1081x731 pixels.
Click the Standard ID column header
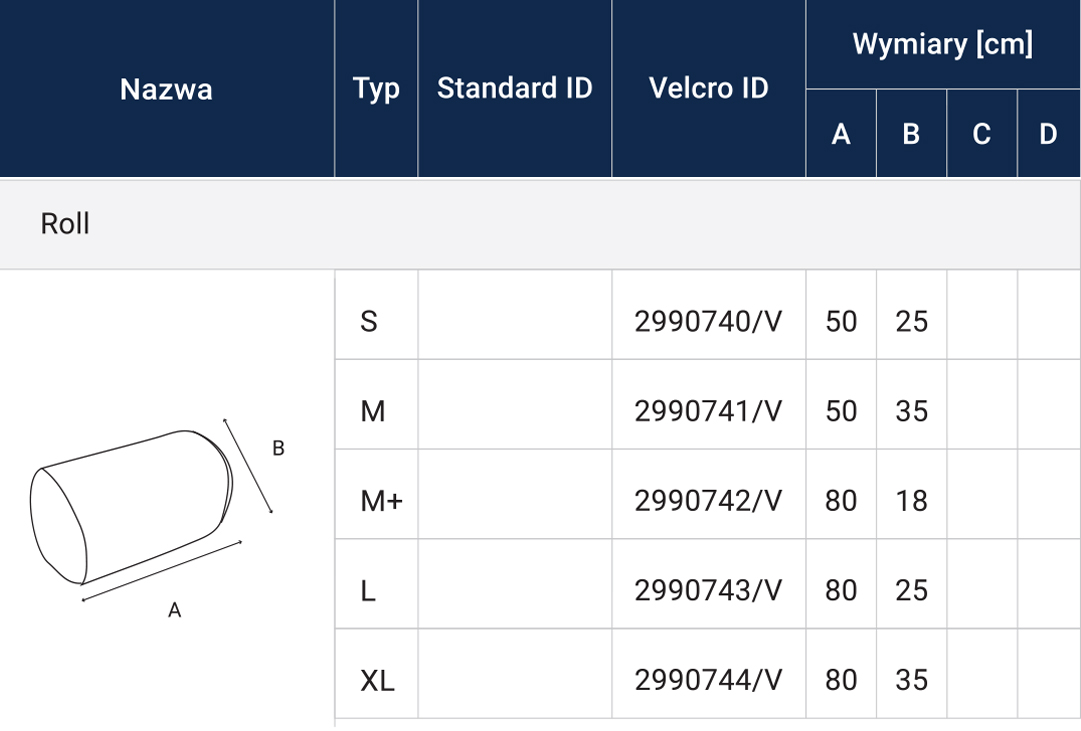[514, 89]
